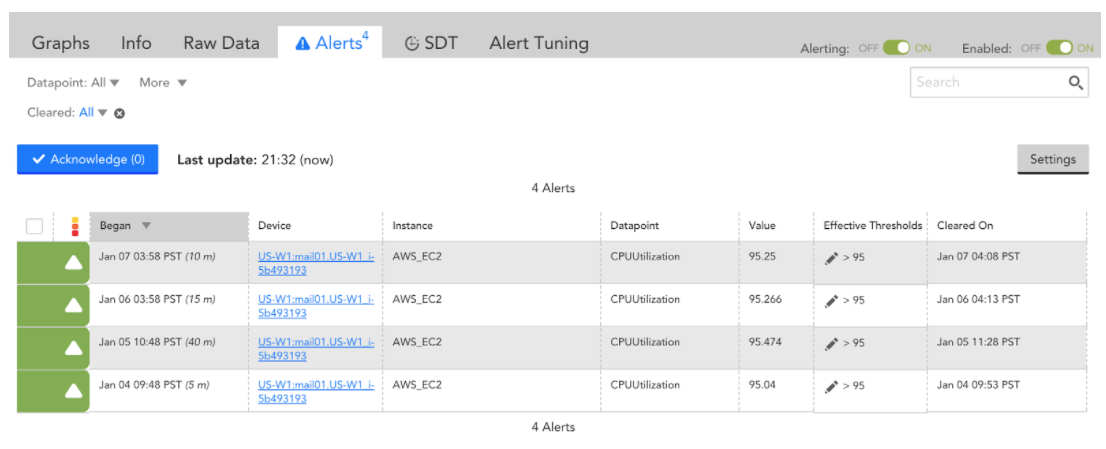Check the select-all alerts checkbox
Screen dimensions: 1106x449
click(35, 226)
